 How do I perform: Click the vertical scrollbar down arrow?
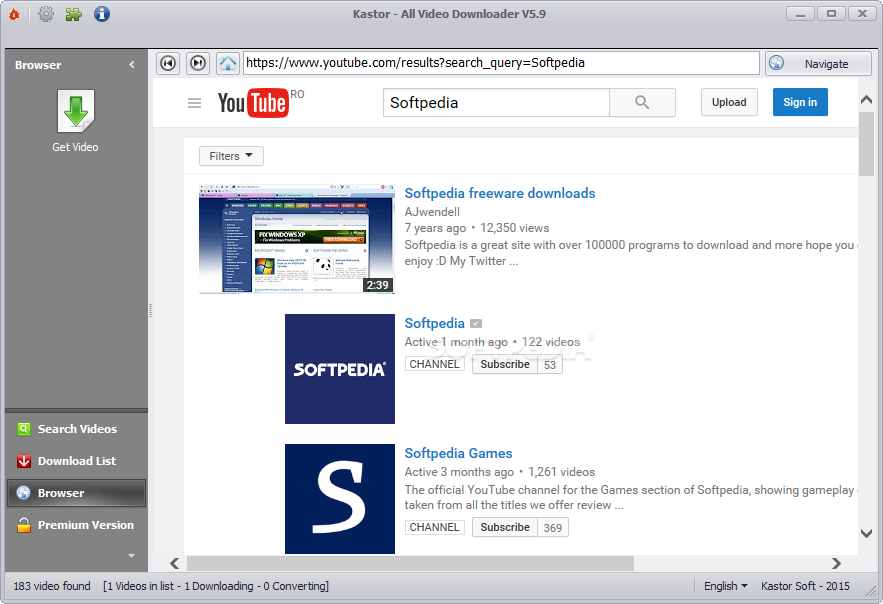coord(866,533)
